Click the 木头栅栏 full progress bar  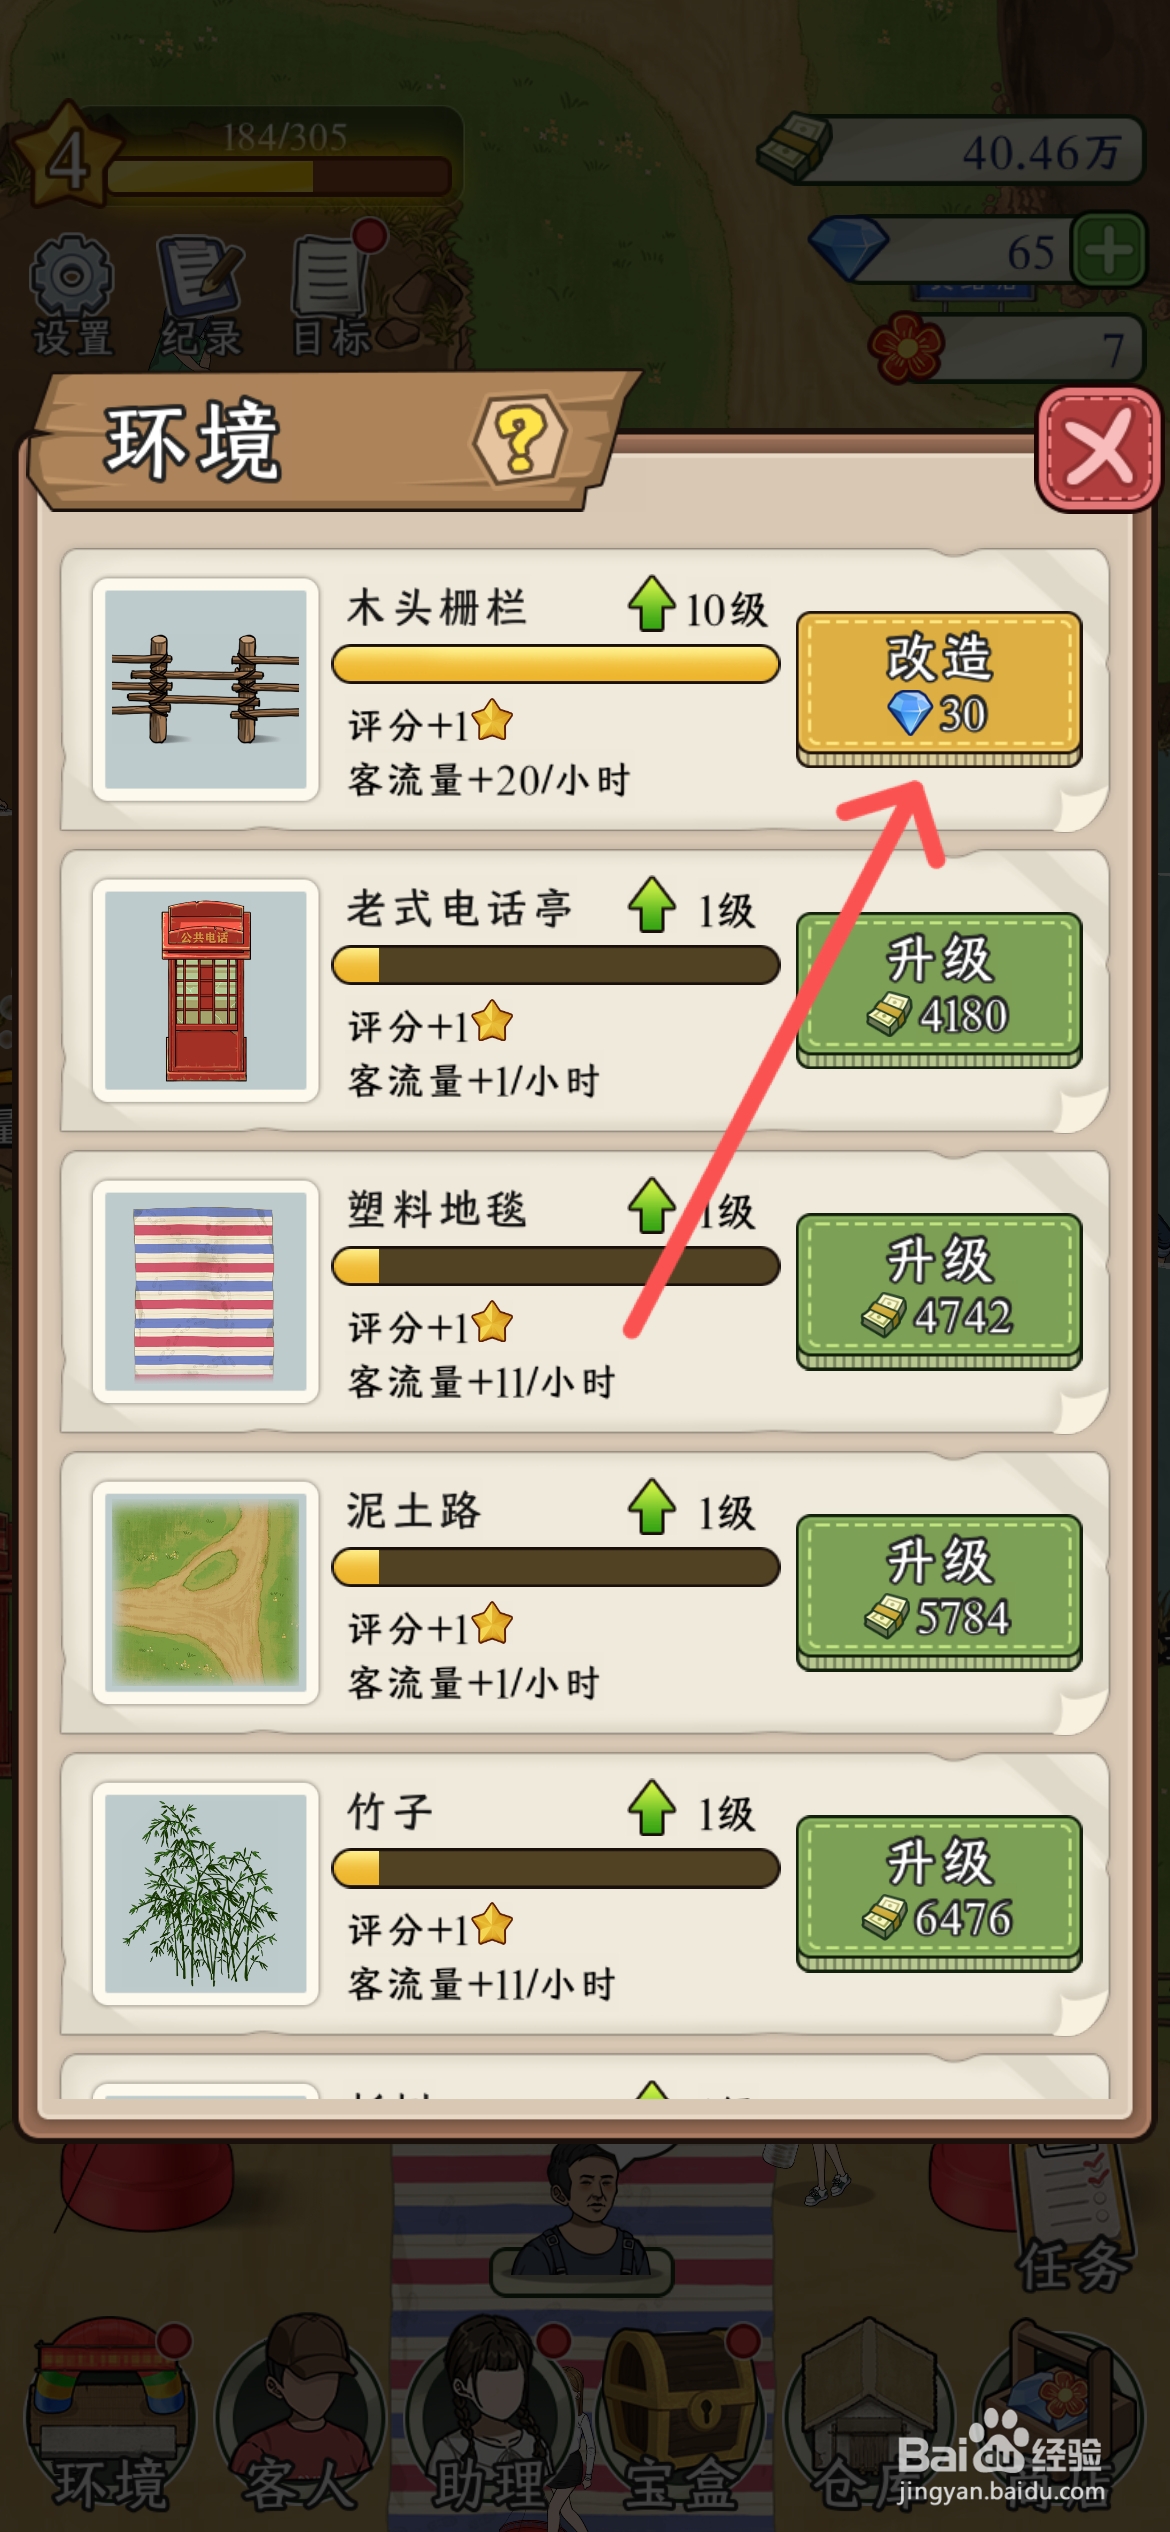pos(555,664)
